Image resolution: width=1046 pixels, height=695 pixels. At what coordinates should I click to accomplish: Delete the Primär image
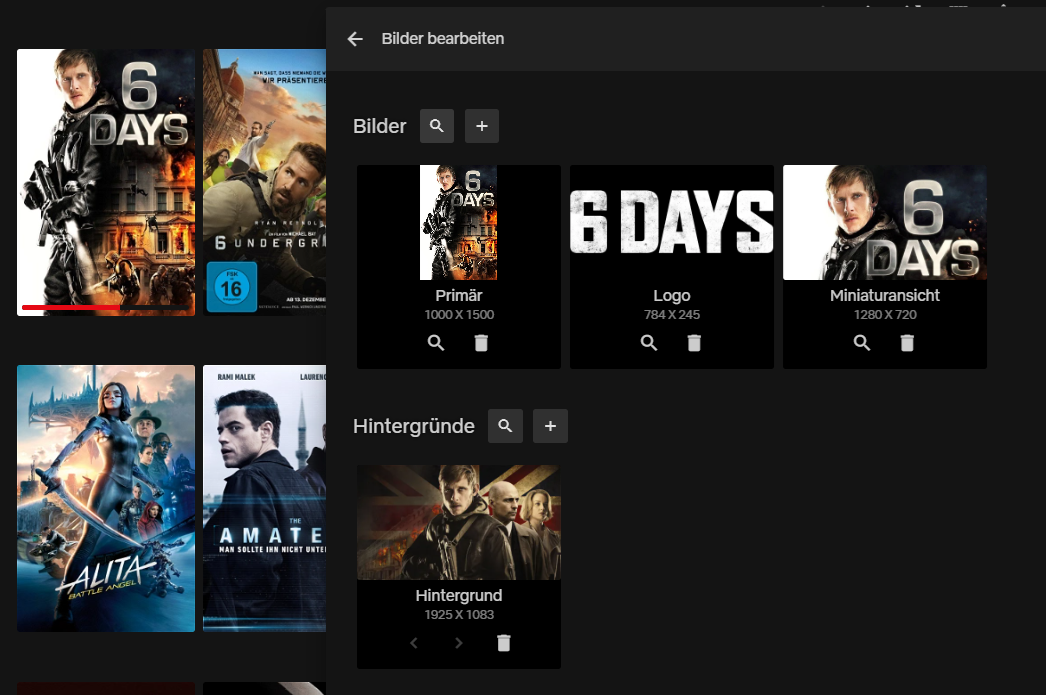point(481,343)
